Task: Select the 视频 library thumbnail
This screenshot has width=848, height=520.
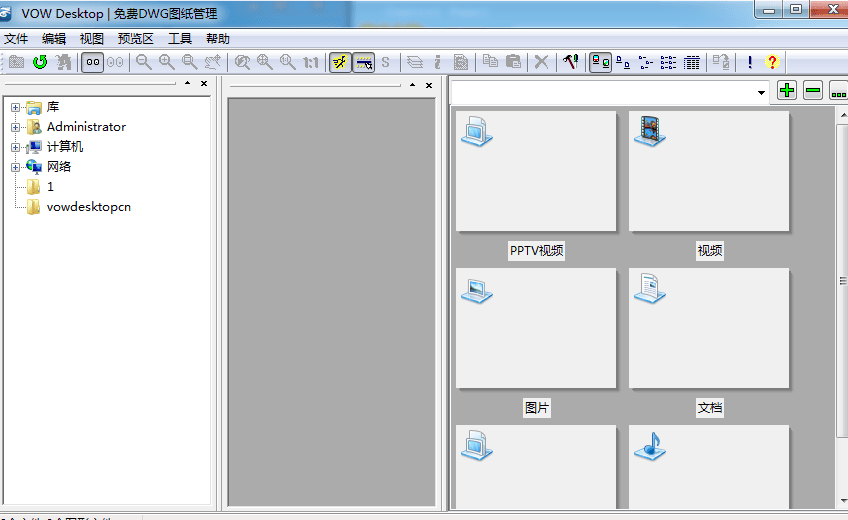Action: point(709,171)
